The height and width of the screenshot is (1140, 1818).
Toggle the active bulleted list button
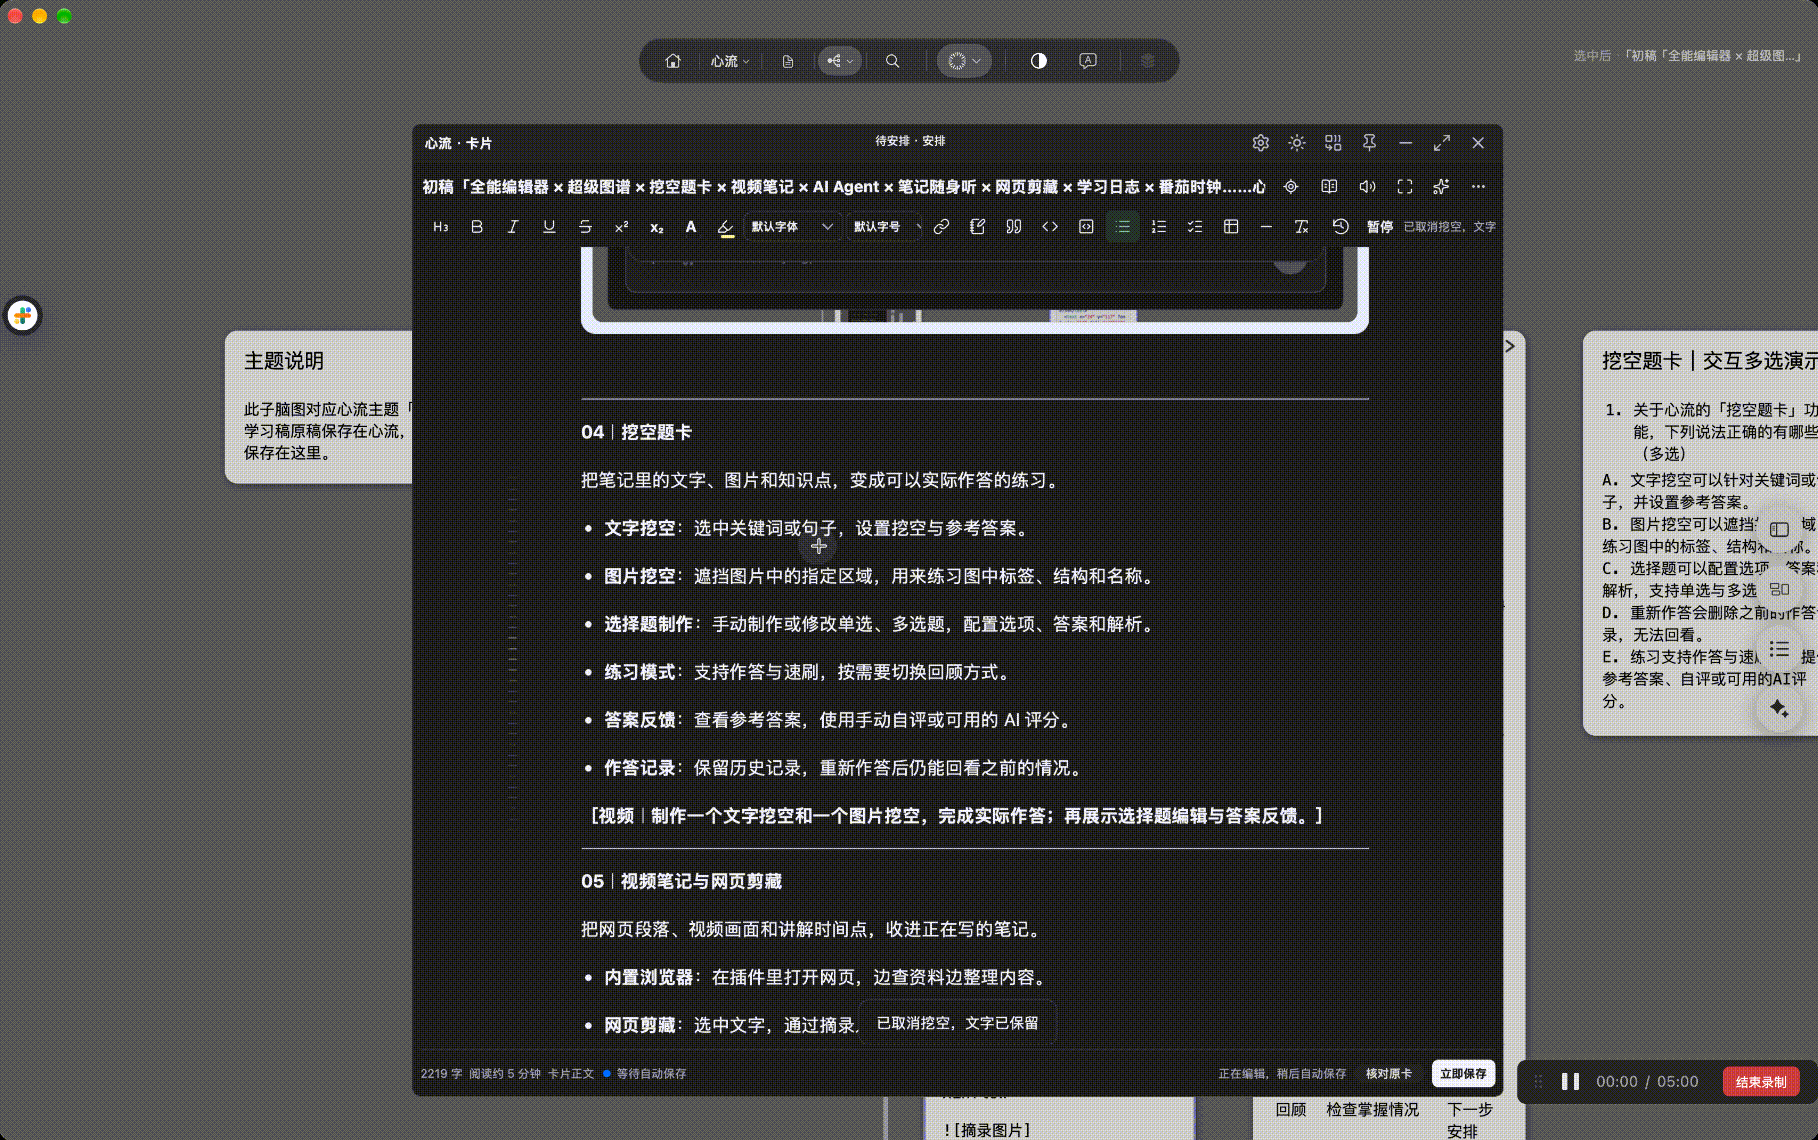1123,227
